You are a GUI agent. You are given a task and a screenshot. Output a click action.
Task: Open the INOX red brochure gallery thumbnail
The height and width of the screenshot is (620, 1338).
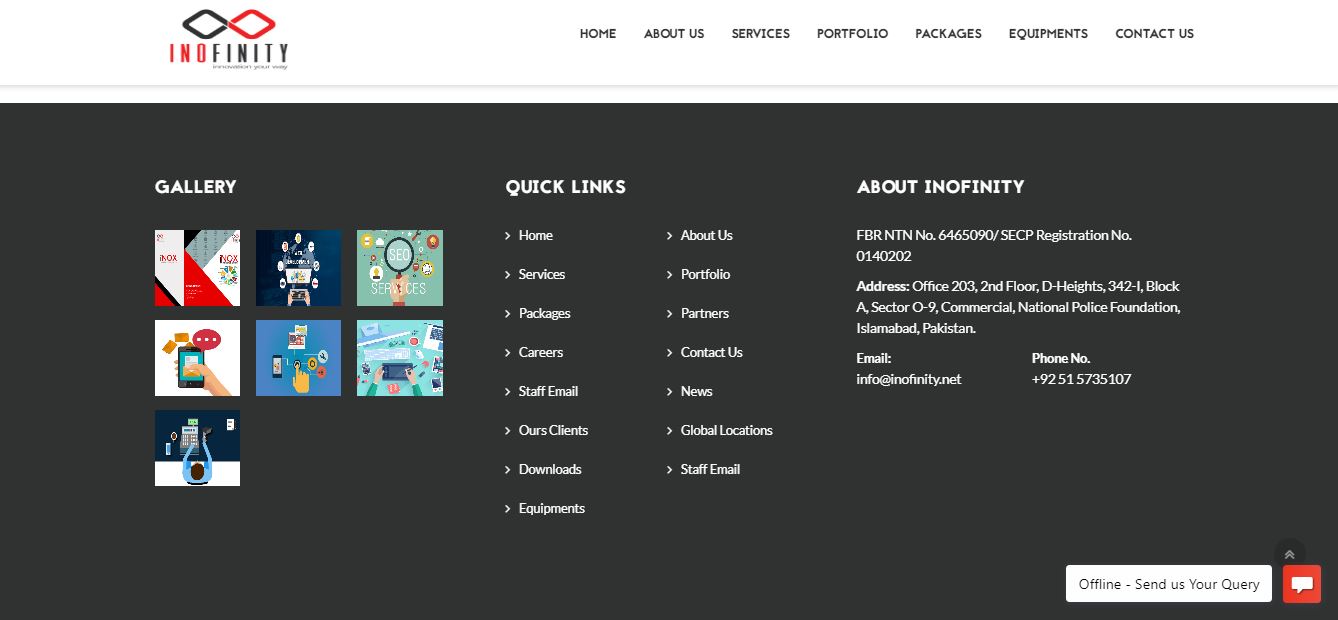tap(197, 268)
